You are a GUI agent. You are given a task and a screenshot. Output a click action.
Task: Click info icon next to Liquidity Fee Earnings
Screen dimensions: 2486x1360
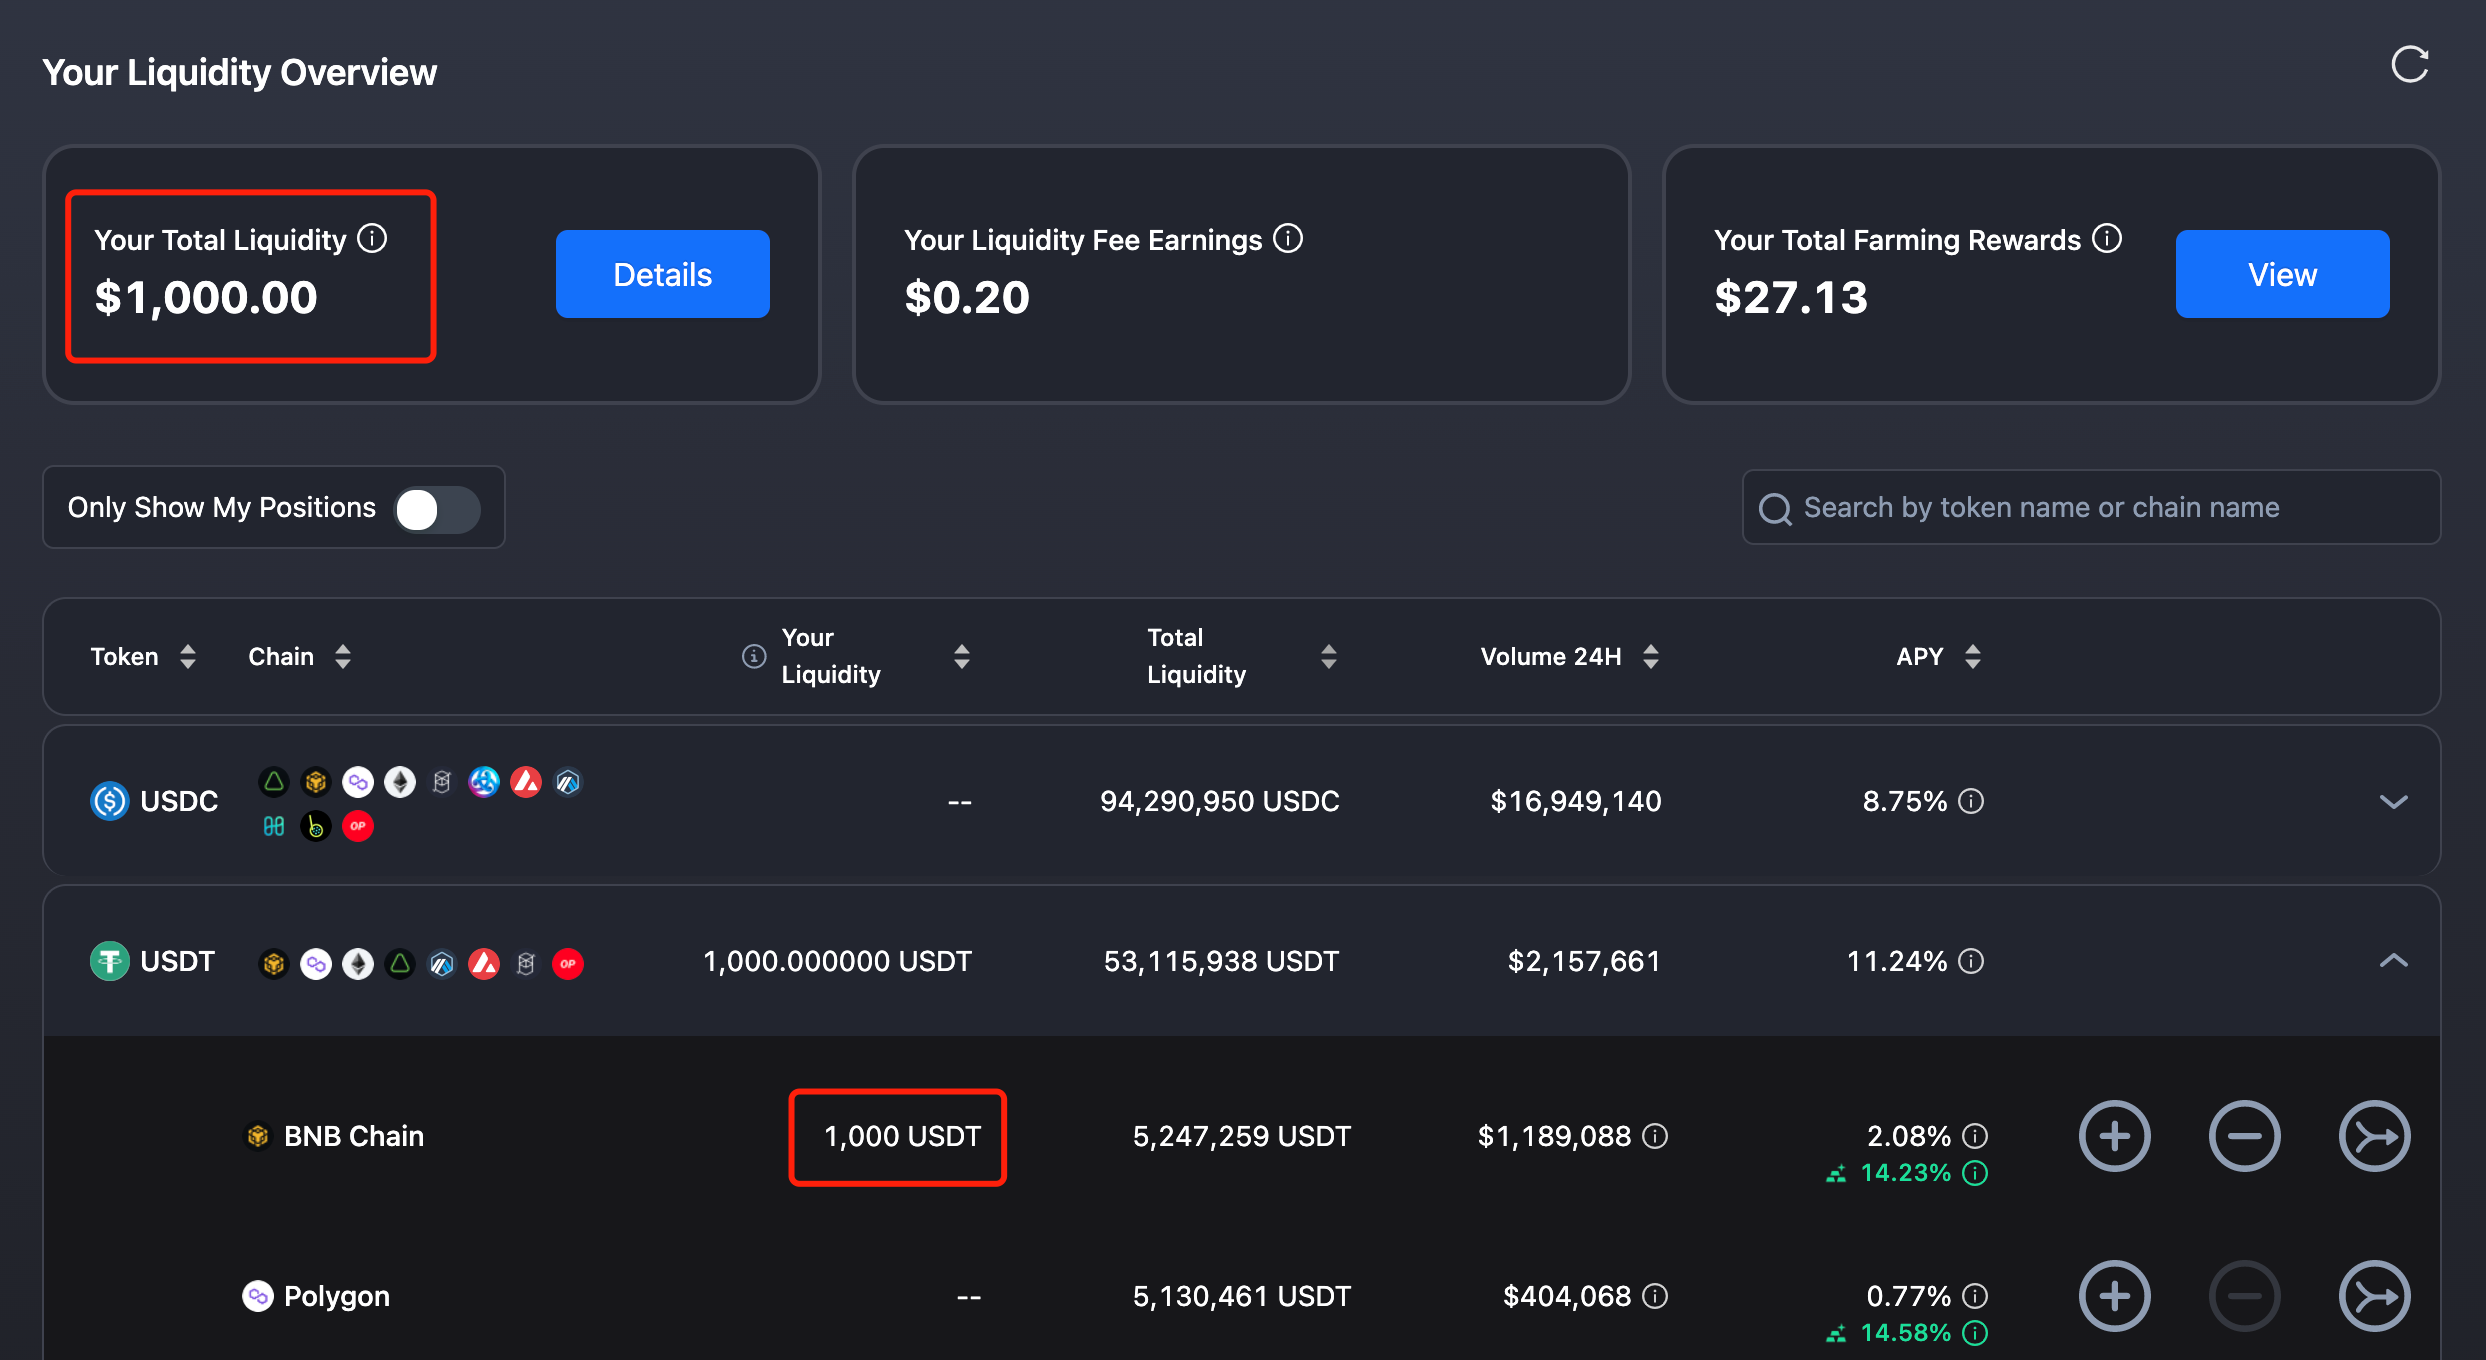pyautogui.click(x=1288, y=239)
